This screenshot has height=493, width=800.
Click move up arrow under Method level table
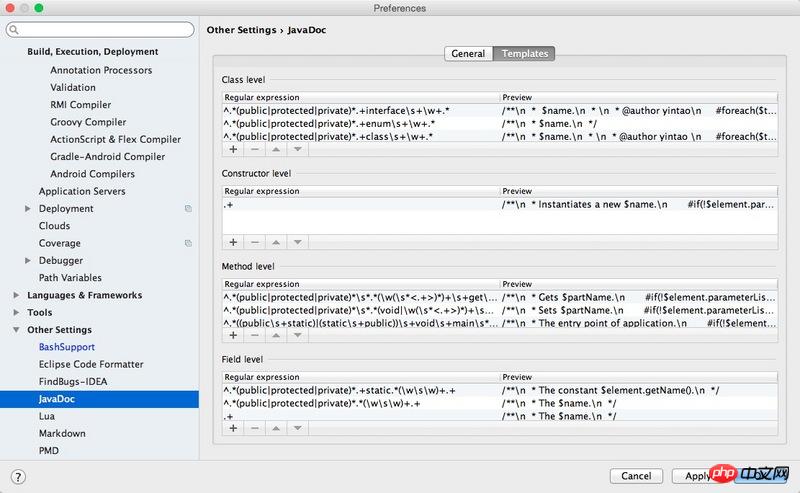tap(276, 335)
